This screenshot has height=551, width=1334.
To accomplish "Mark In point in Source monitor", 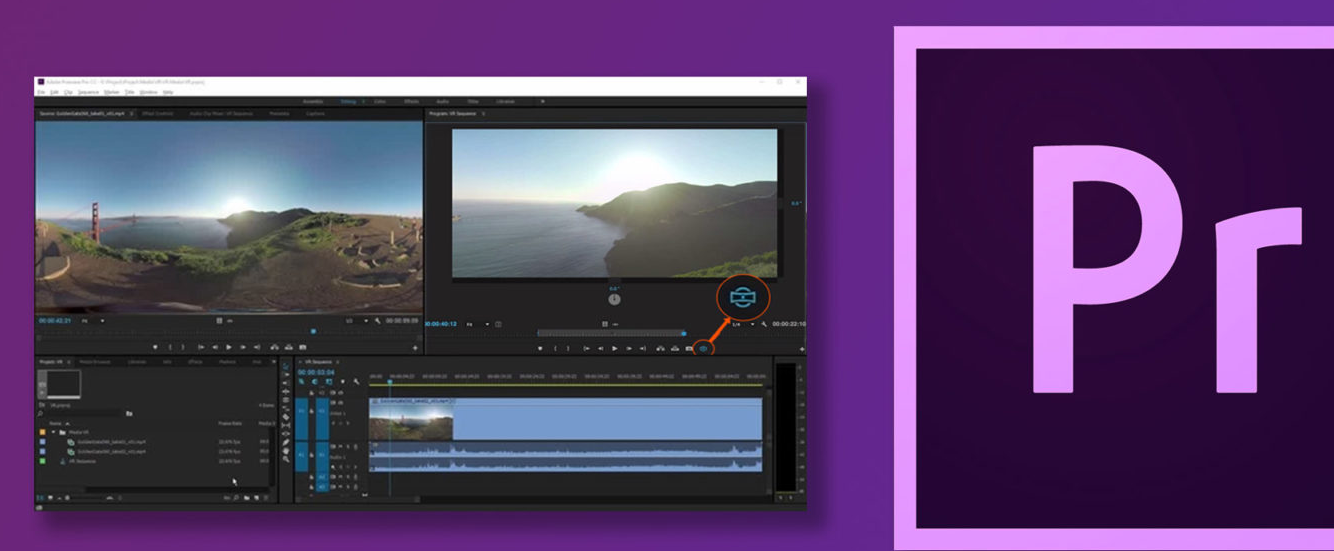I will 170,347.
